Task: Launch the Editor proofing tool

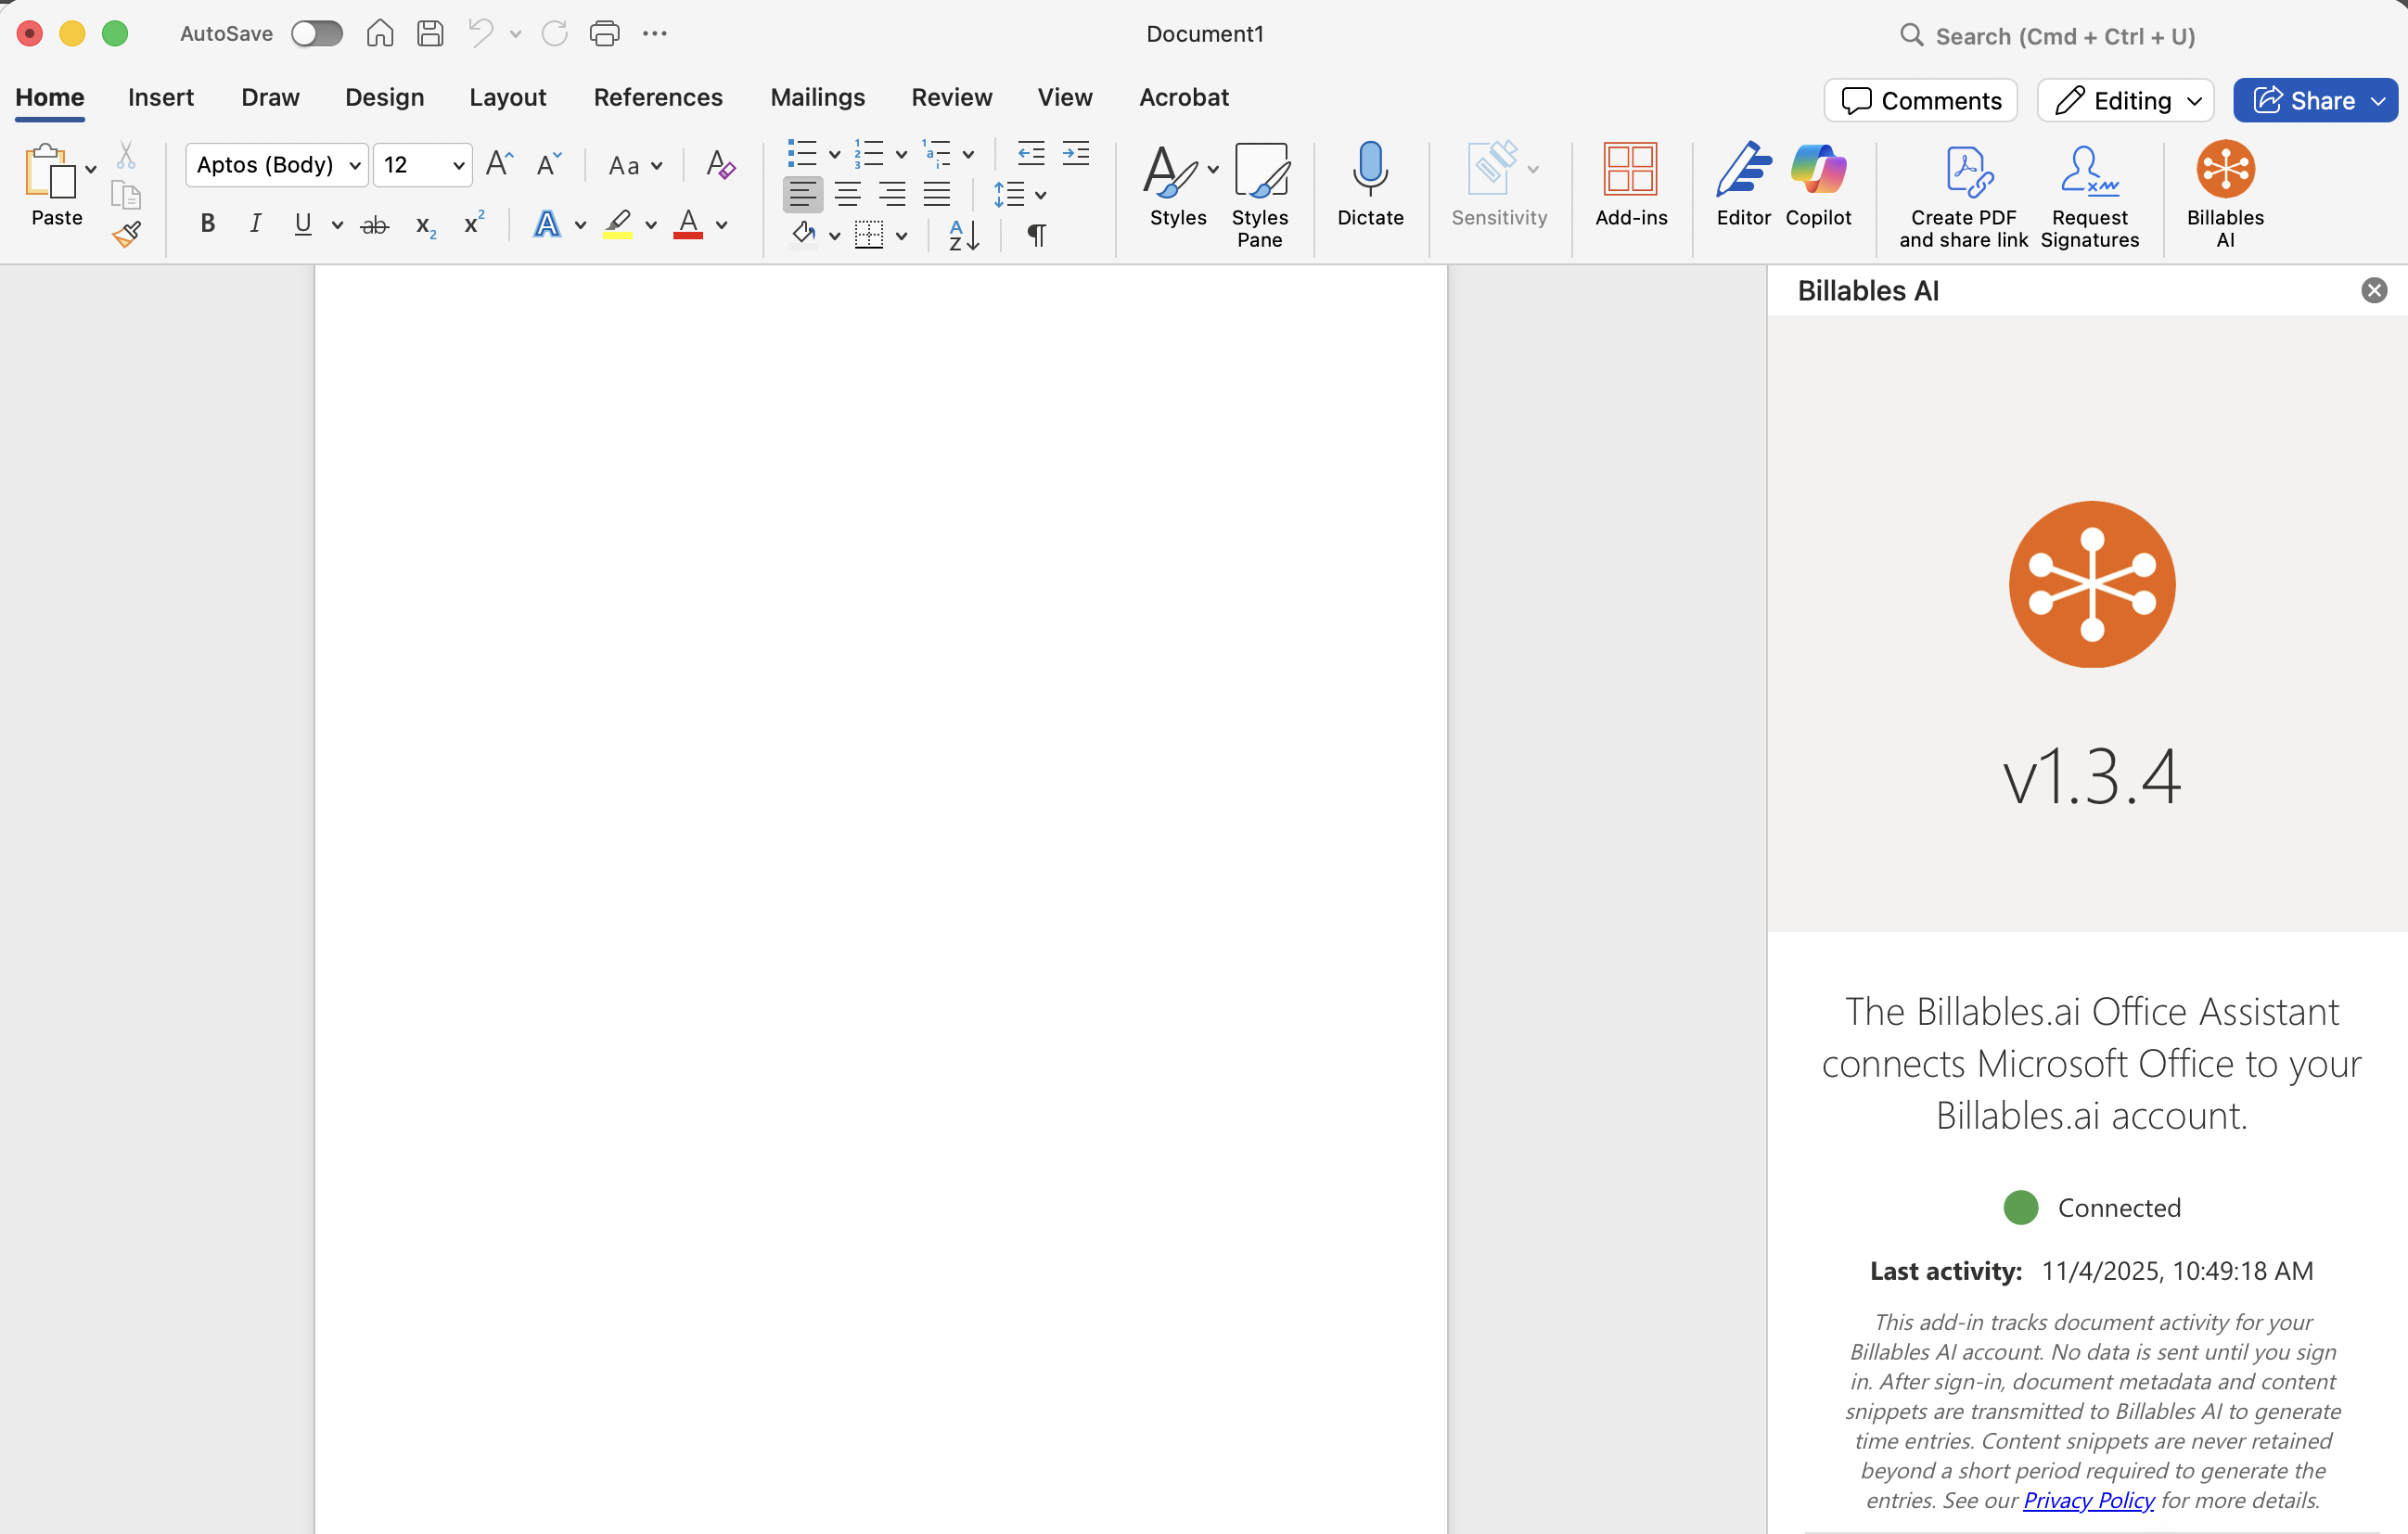Action: (x=1742, y=170)
